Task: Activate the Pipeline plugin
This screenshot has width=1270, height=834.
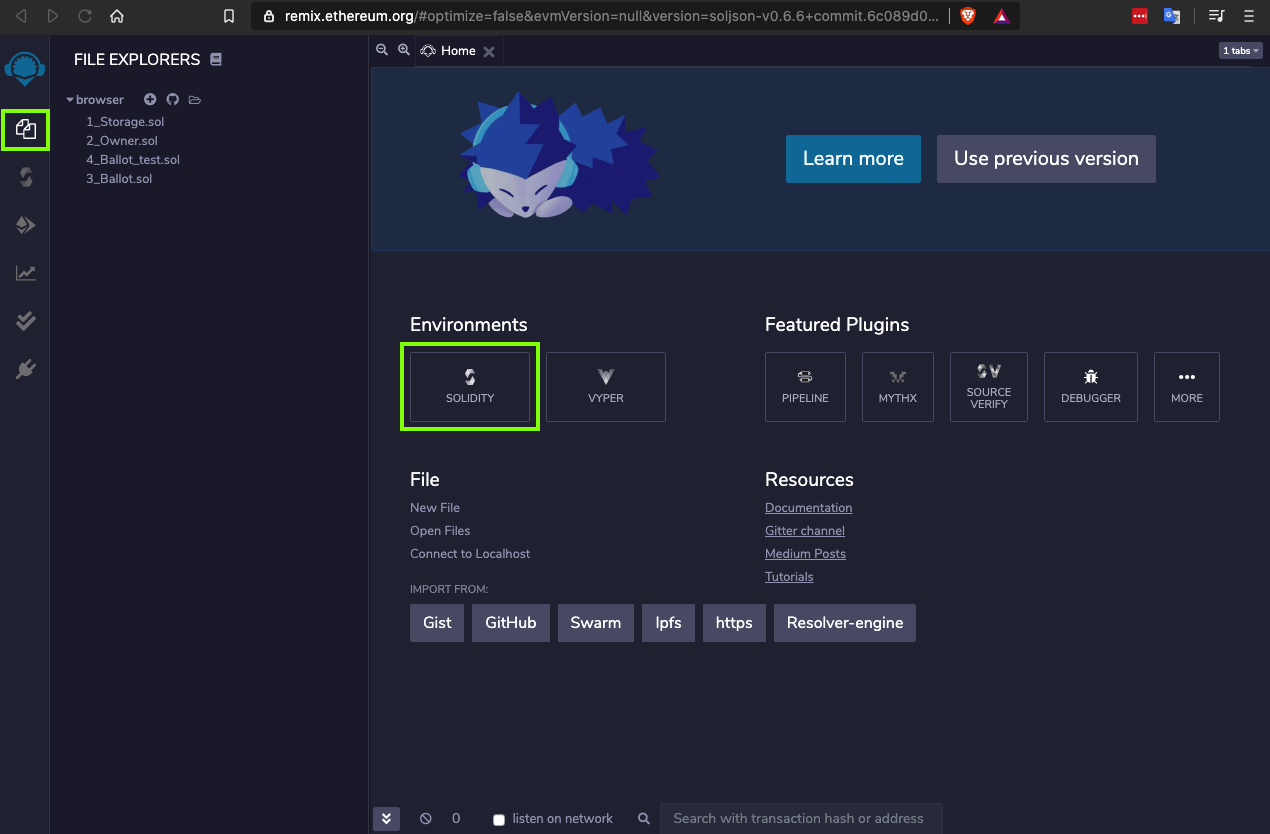Action: [x=805, y=387]
